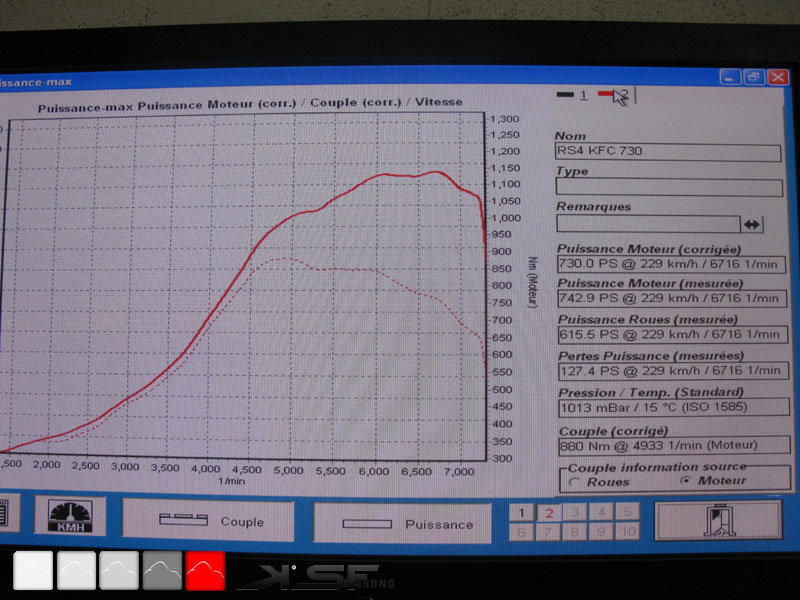Select the Roues radio button
This screenshot has width=800, height=600.
coord(574,482)
